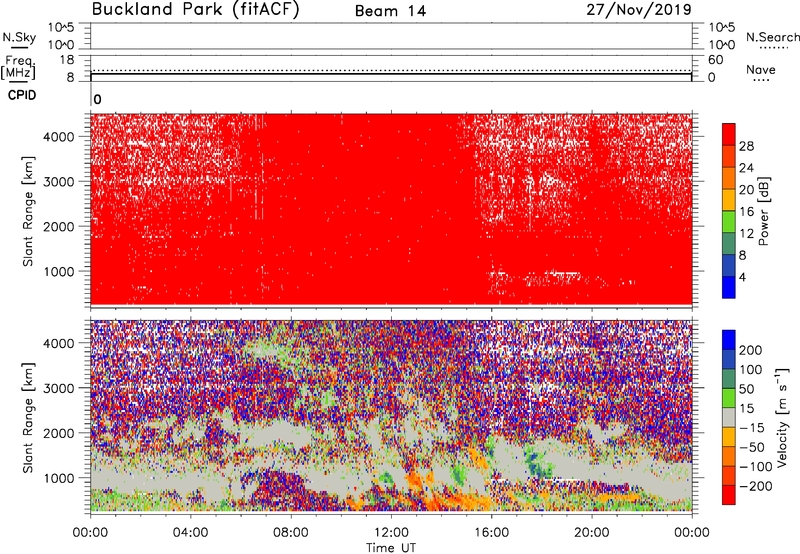Click the date 27/Nov/2019
This screenshot has height=554, width=800.
point(639,10)
